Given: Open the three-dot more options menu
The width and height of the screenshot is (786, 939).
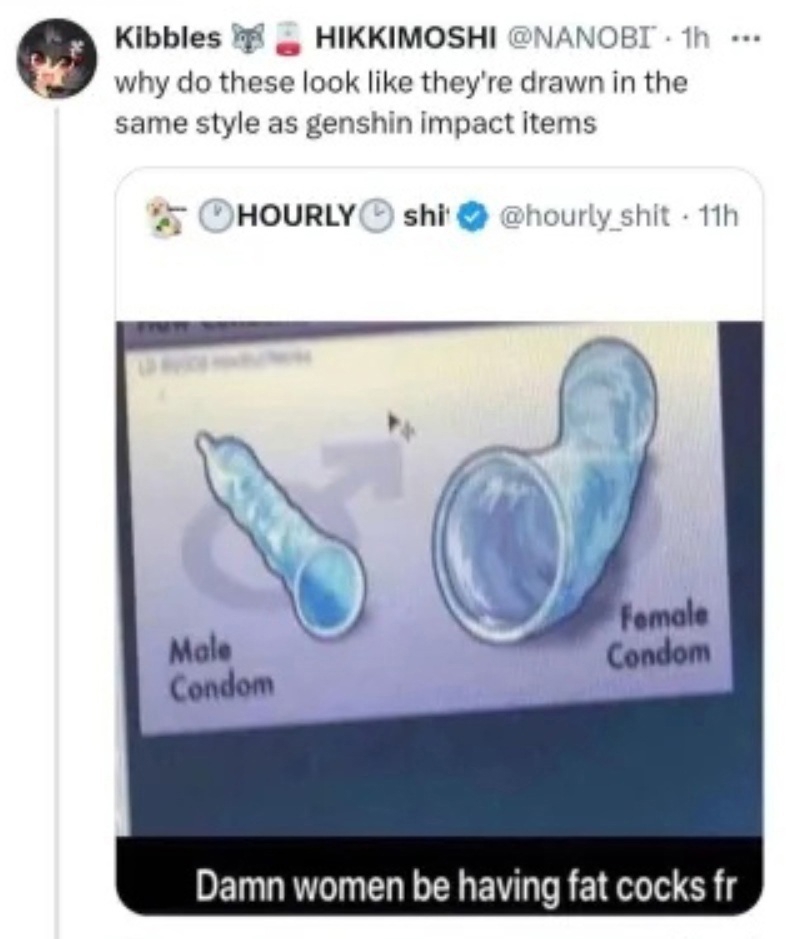Looking at the screenshot, I should click(746, 40).
